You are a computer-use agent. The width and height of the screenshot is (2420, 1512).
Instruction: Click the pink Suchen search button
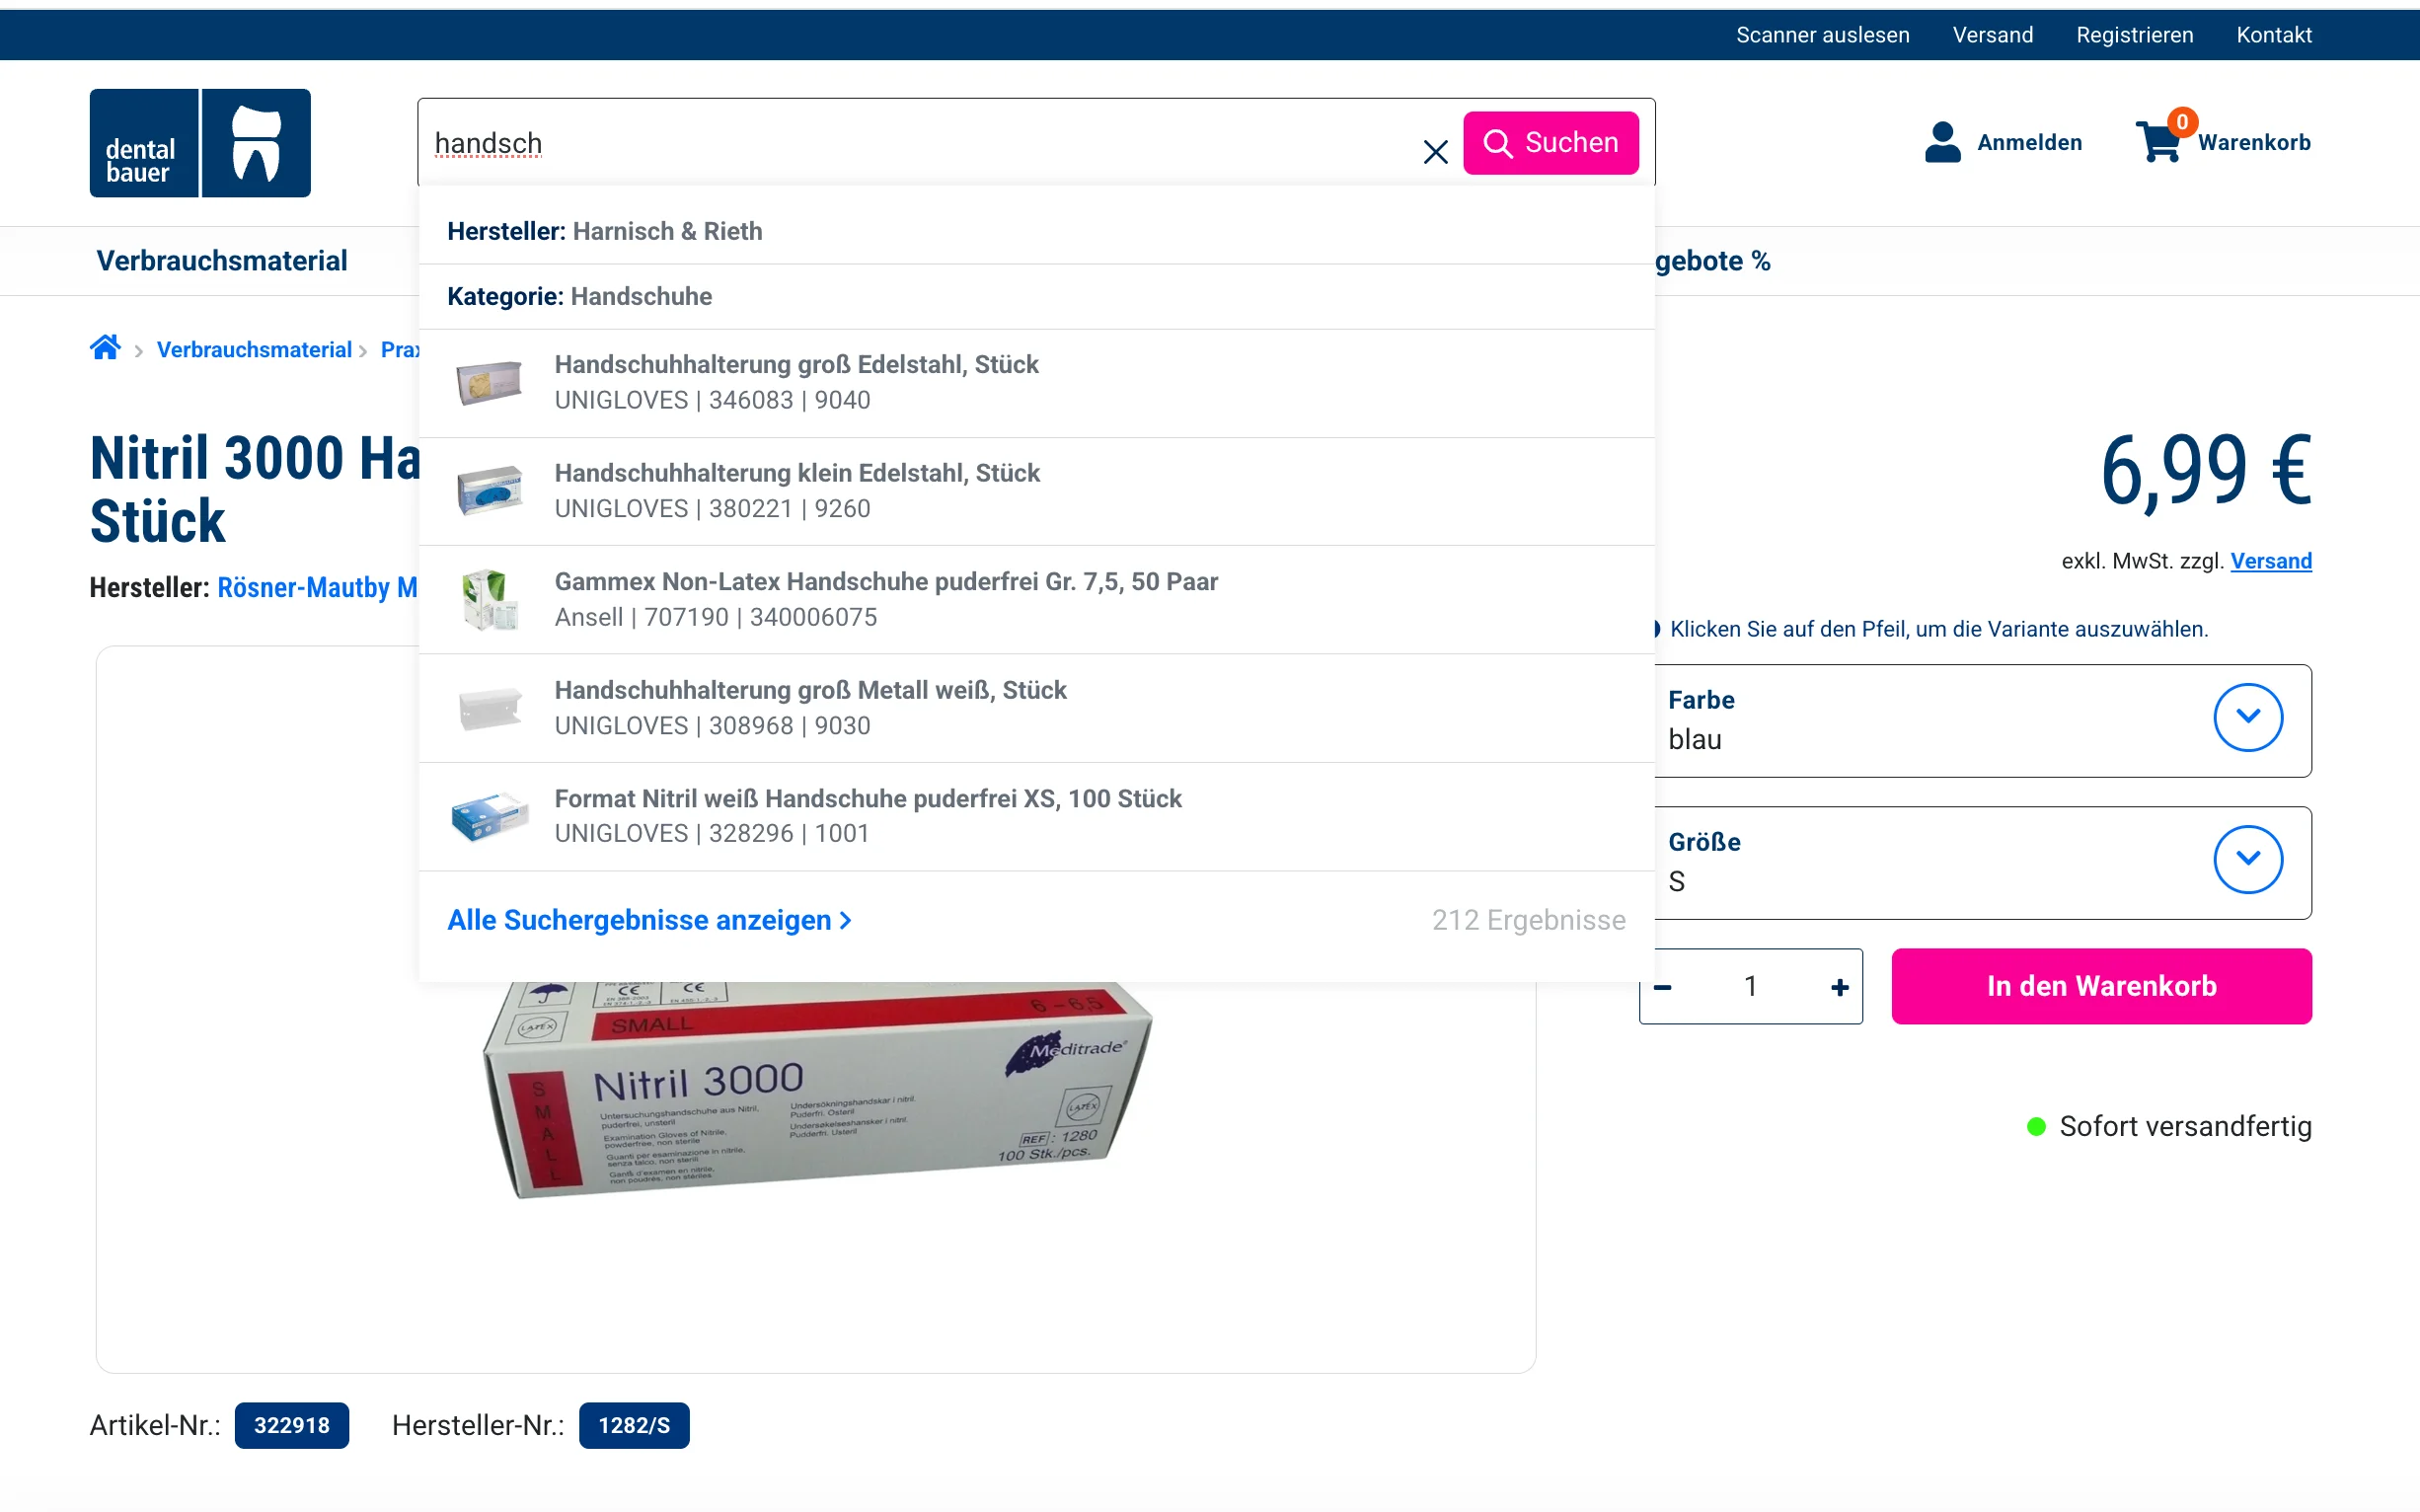(1550, 143)
